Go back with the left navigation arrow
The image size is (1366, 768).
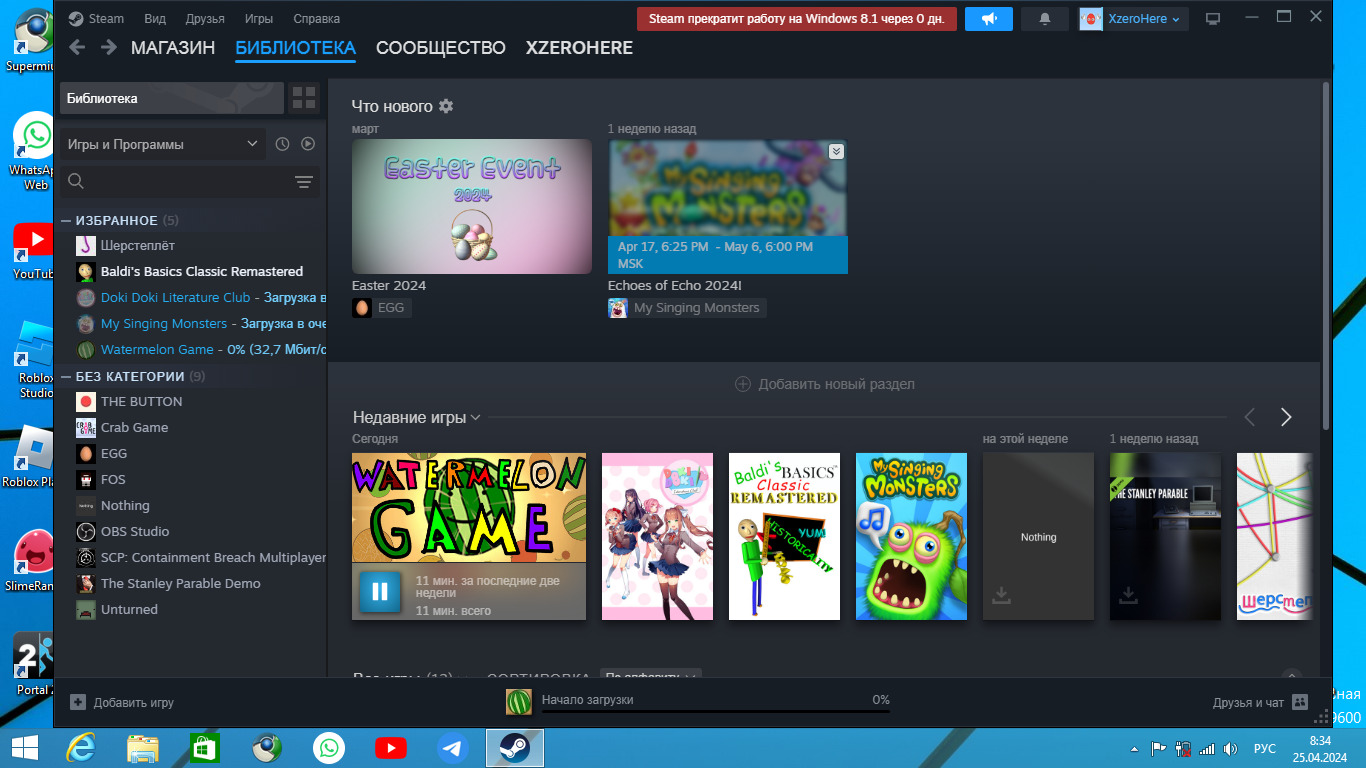(x=78, y=48)
